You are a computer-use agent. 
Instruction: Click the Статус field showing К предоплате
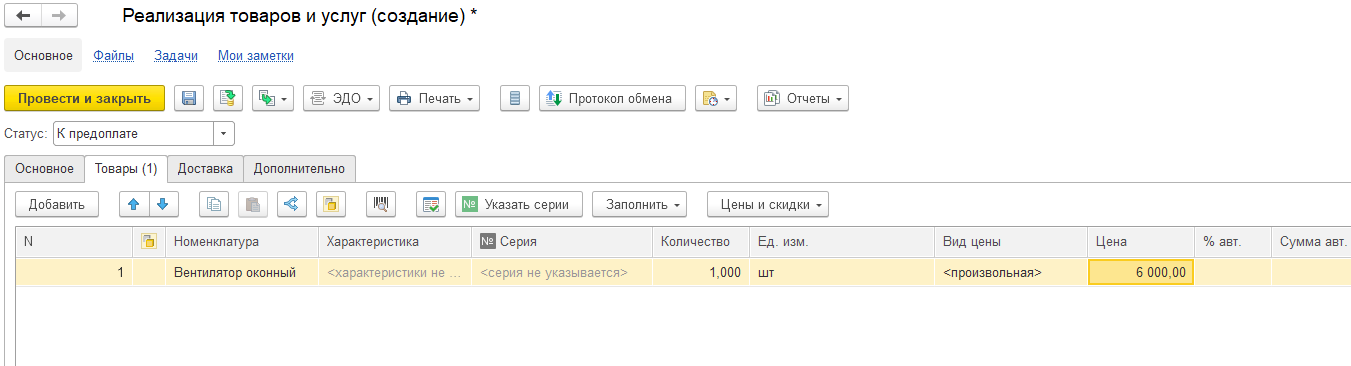pyautogui.click(x=133, y=133)
